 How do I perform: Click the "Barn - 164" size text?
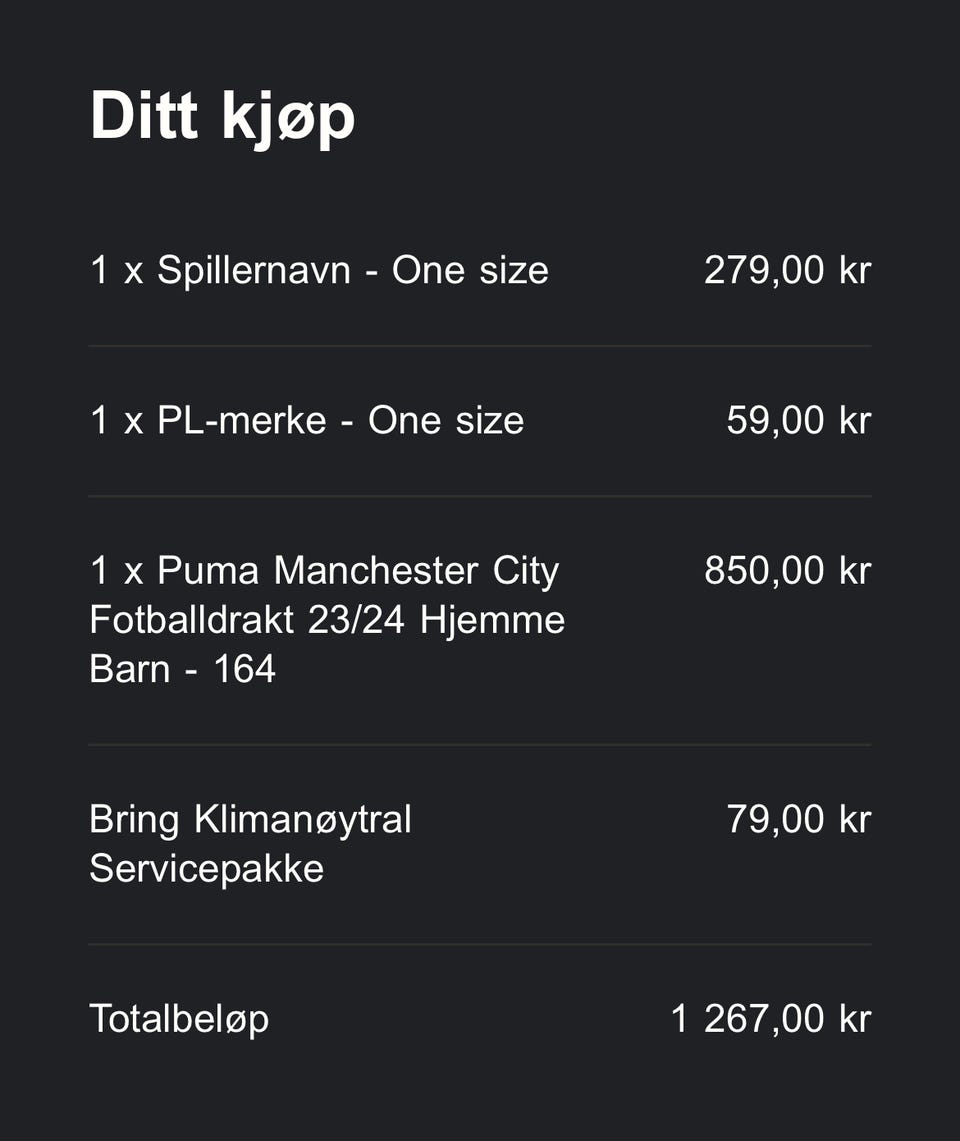(x=182, y=668)
